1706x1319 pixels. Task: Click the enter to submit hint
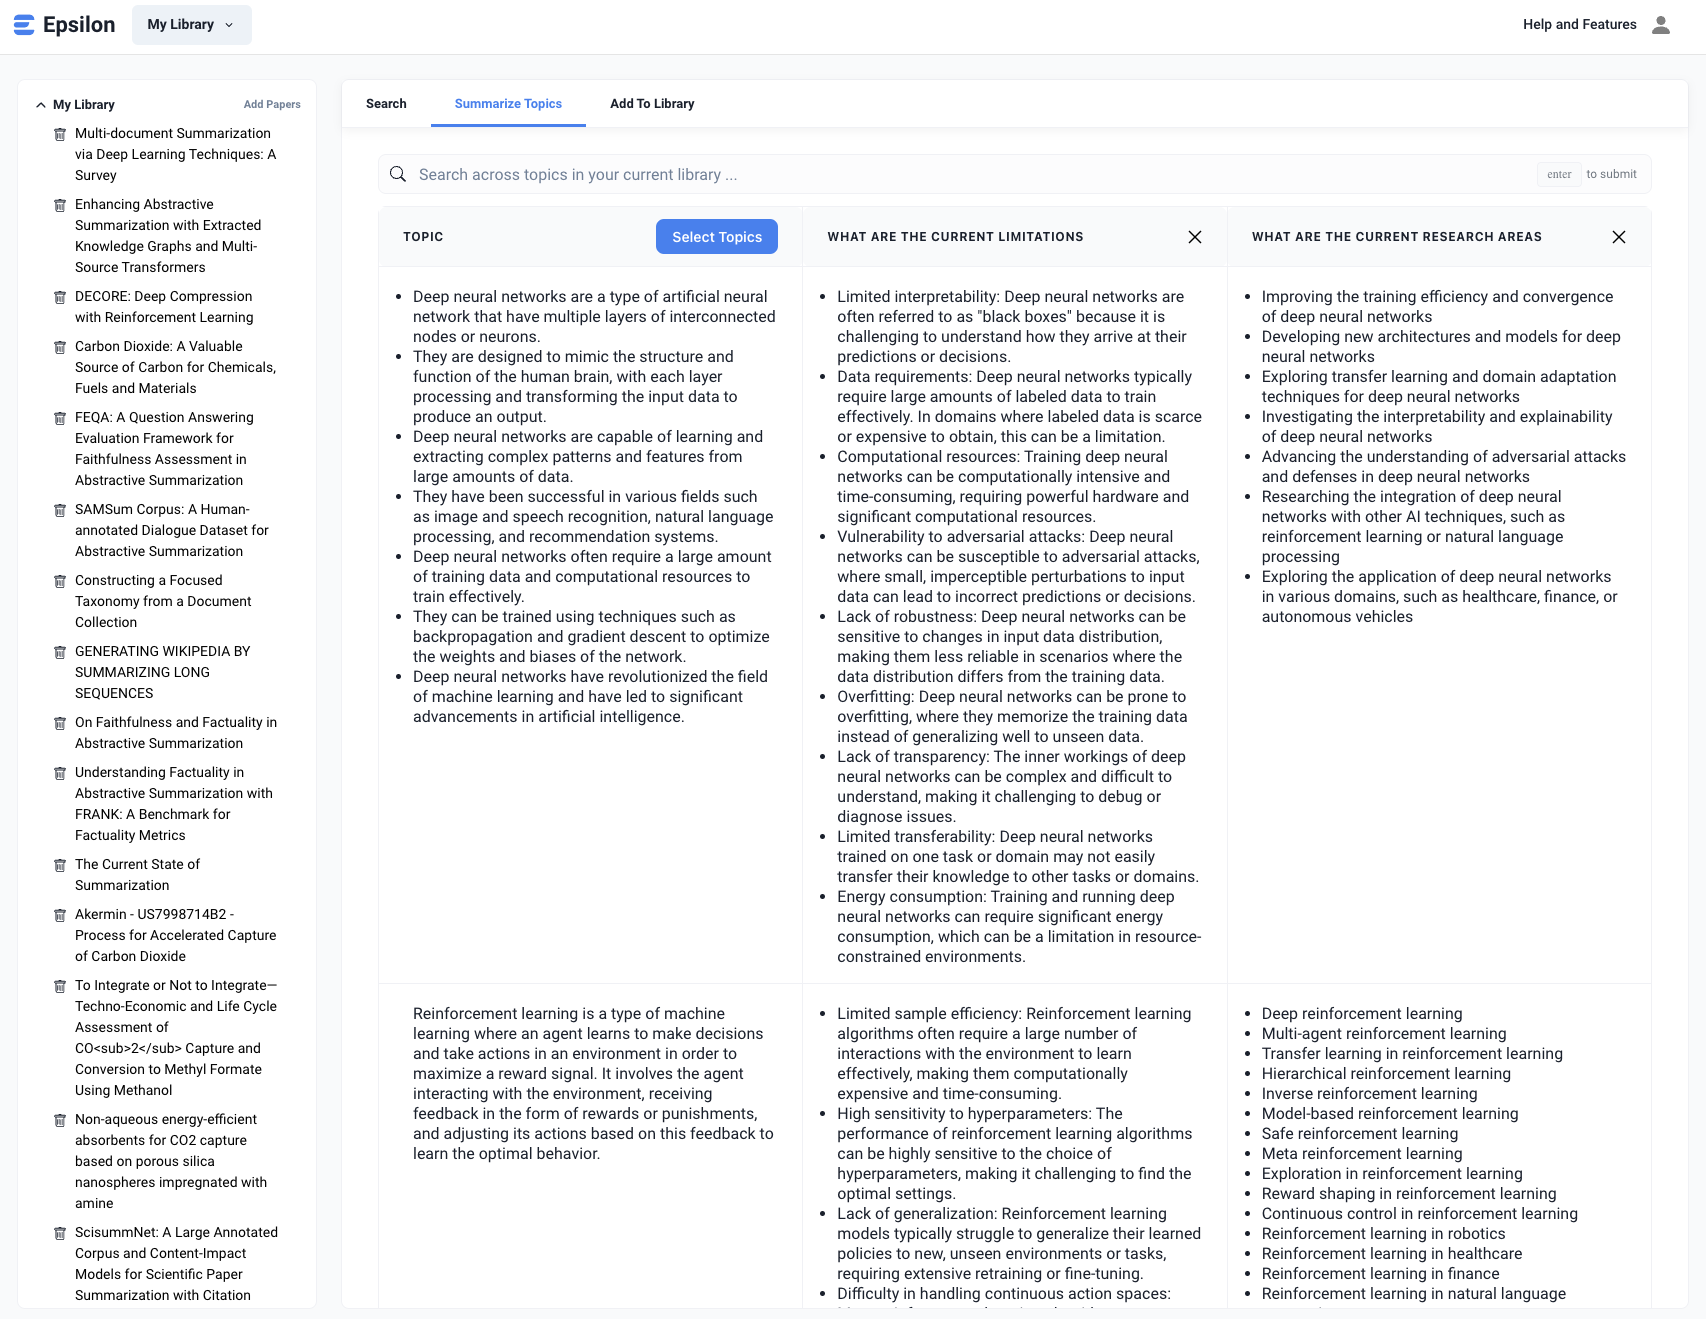click(1587, 174)
